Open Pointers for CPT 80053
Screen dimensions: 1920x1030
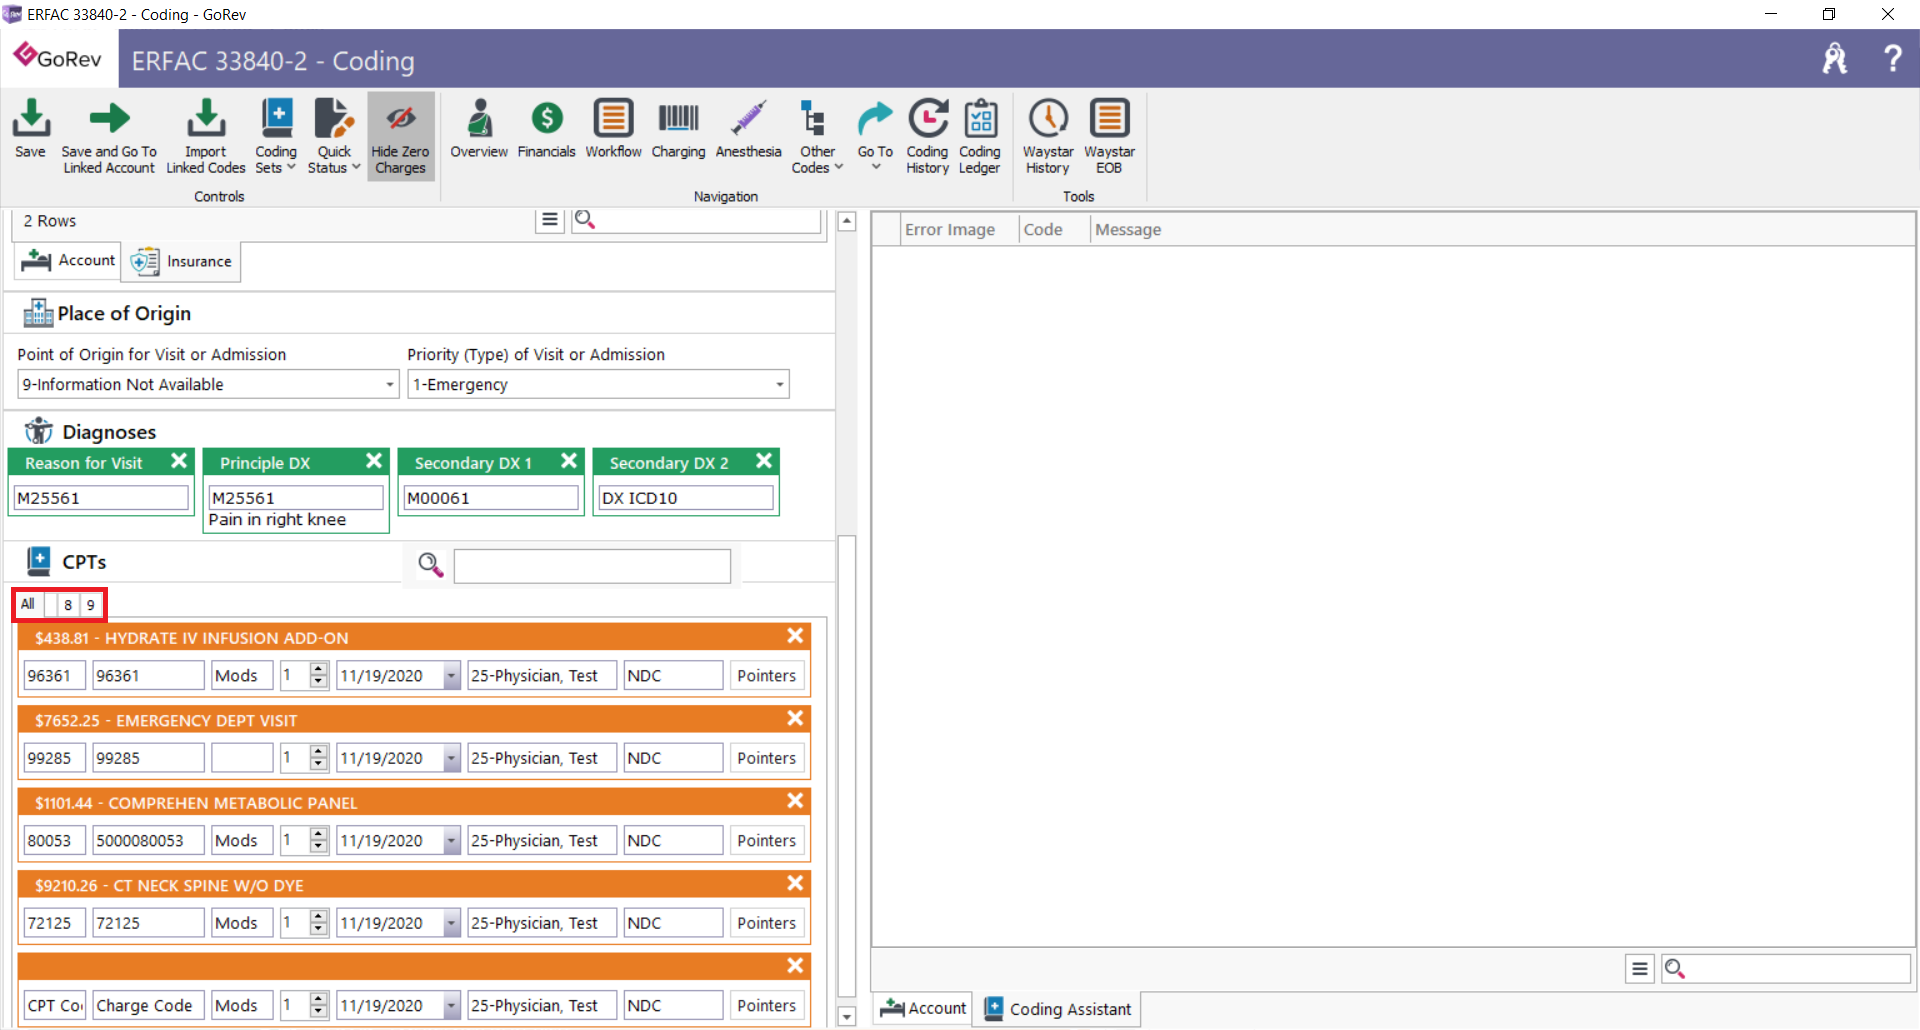tap(767, 841)
